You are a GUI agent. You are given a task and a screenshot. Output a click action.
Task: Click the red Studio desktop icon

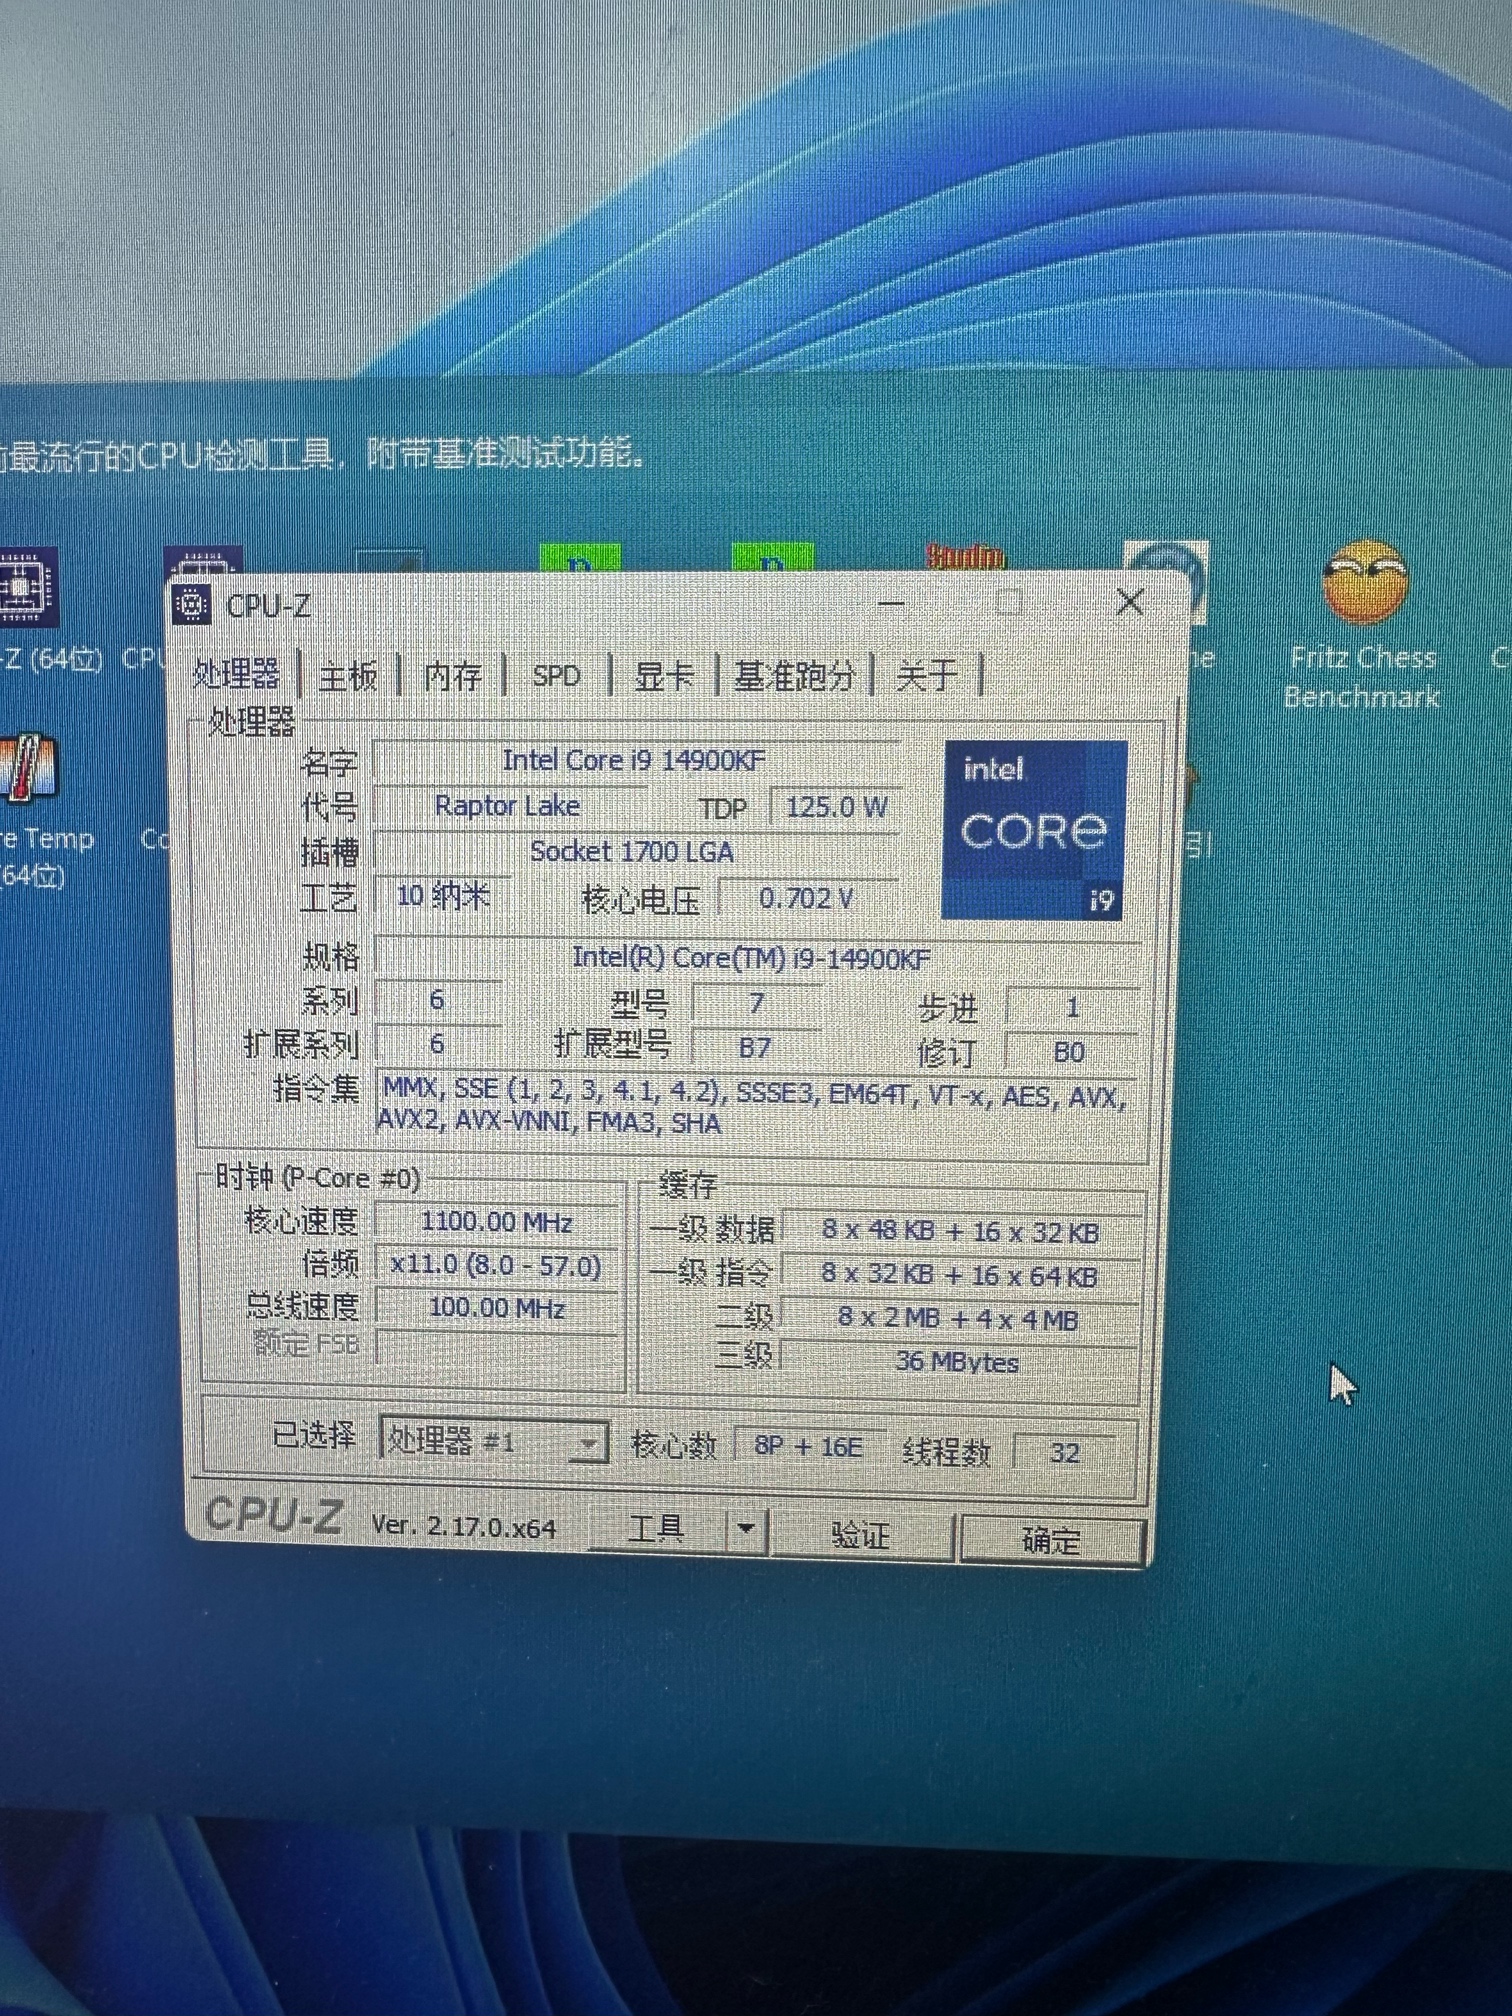tap(965, 557)
